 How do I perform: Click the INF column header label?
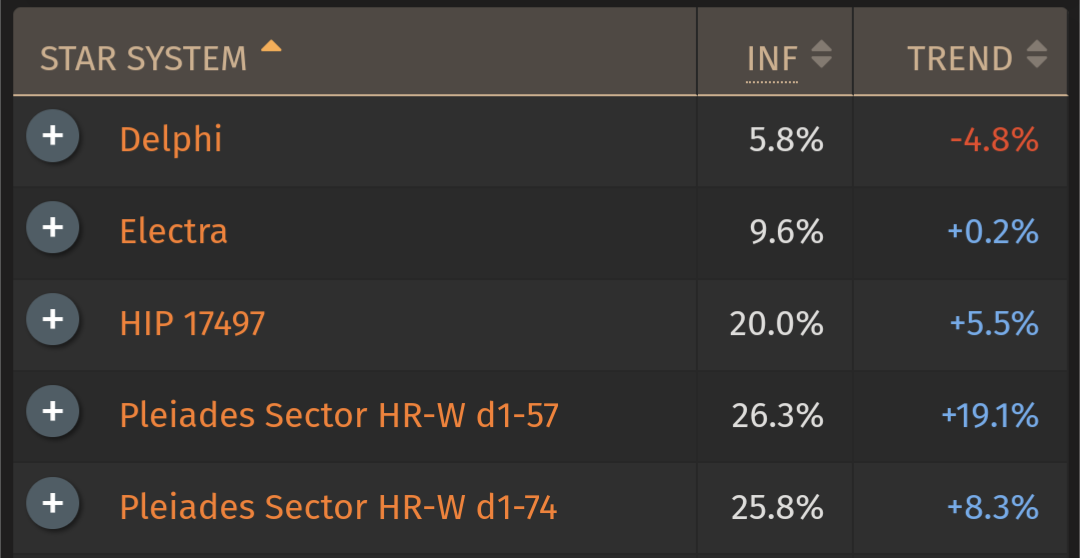coord(772,59)
